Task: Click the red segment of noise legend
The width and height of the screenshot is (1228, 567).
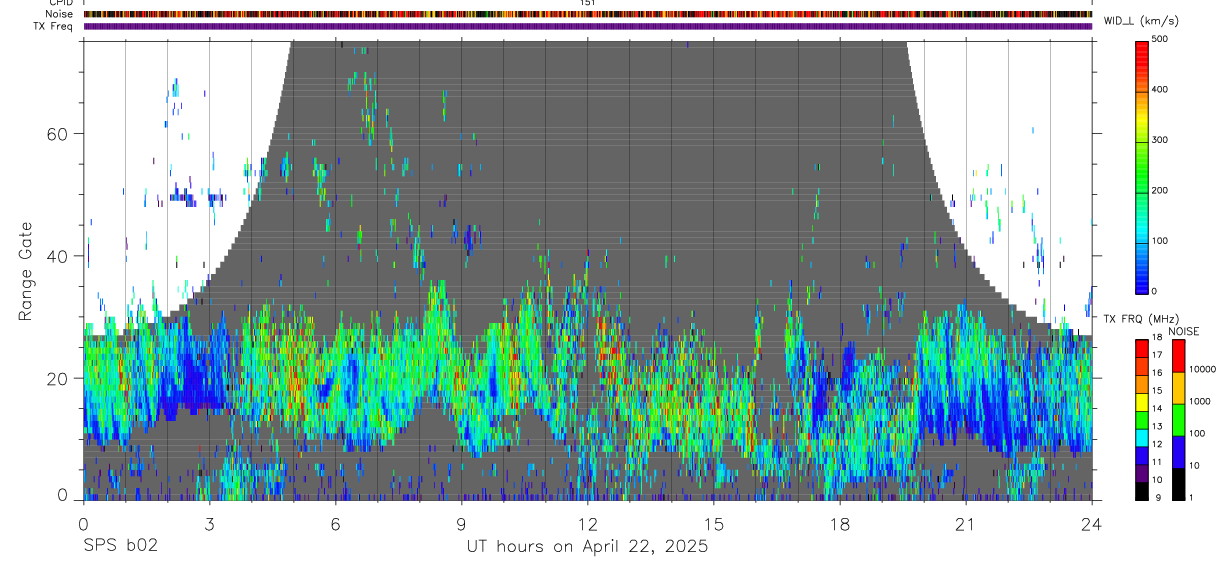Action: click(1179, 355)
